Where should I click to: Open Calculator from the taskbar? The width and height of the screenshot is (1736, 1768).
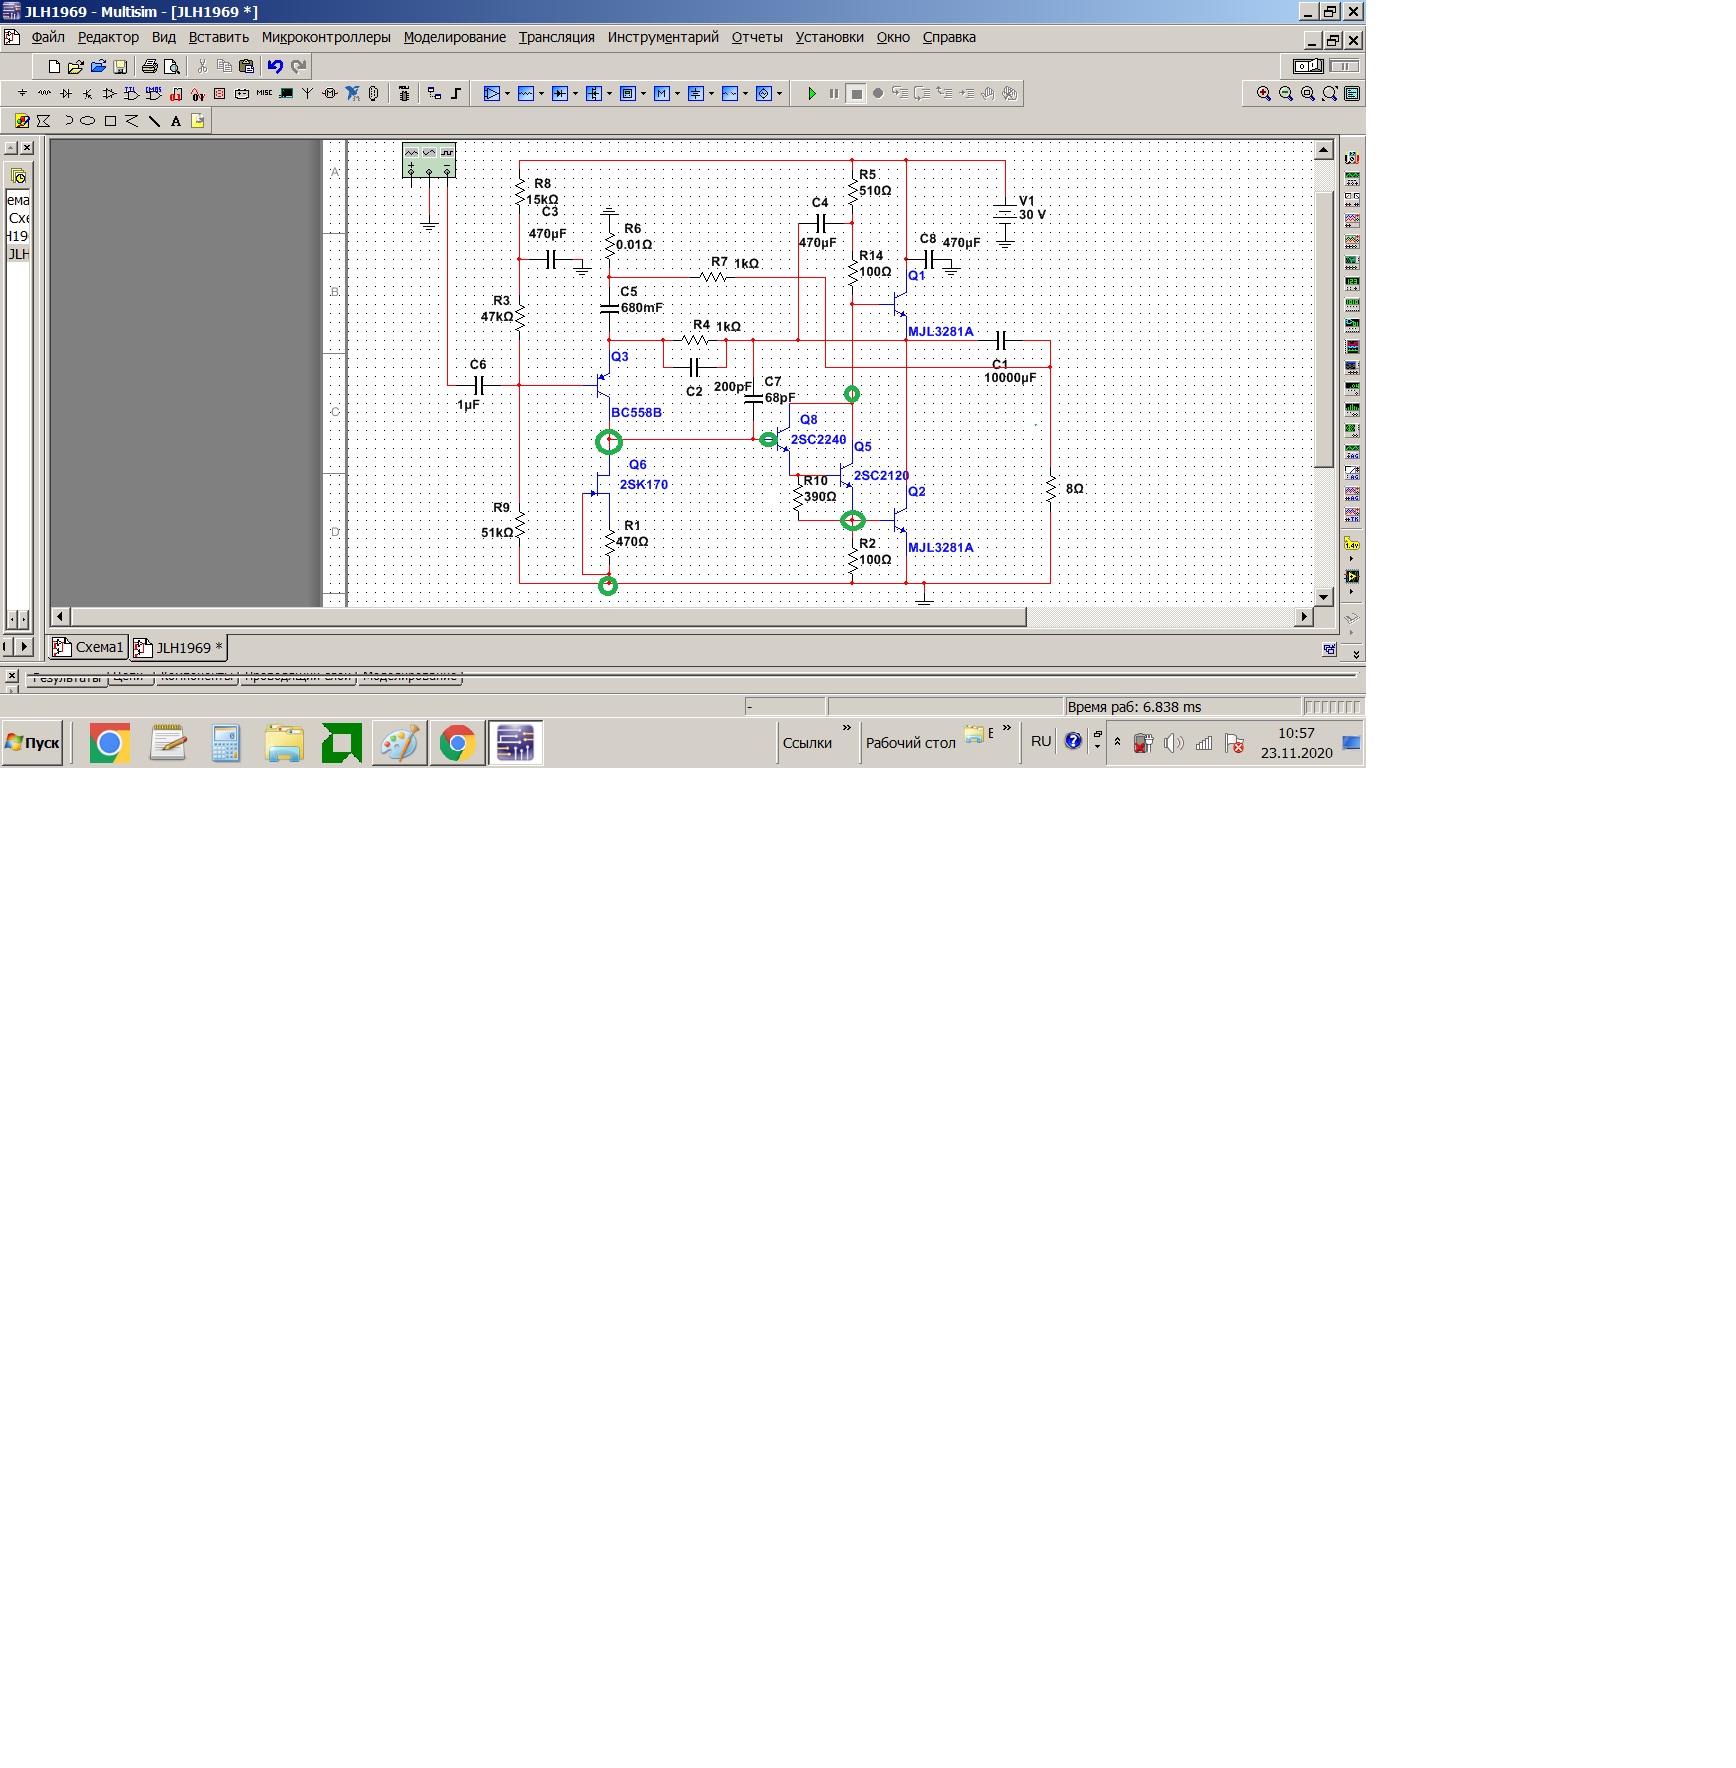(226, 743)
